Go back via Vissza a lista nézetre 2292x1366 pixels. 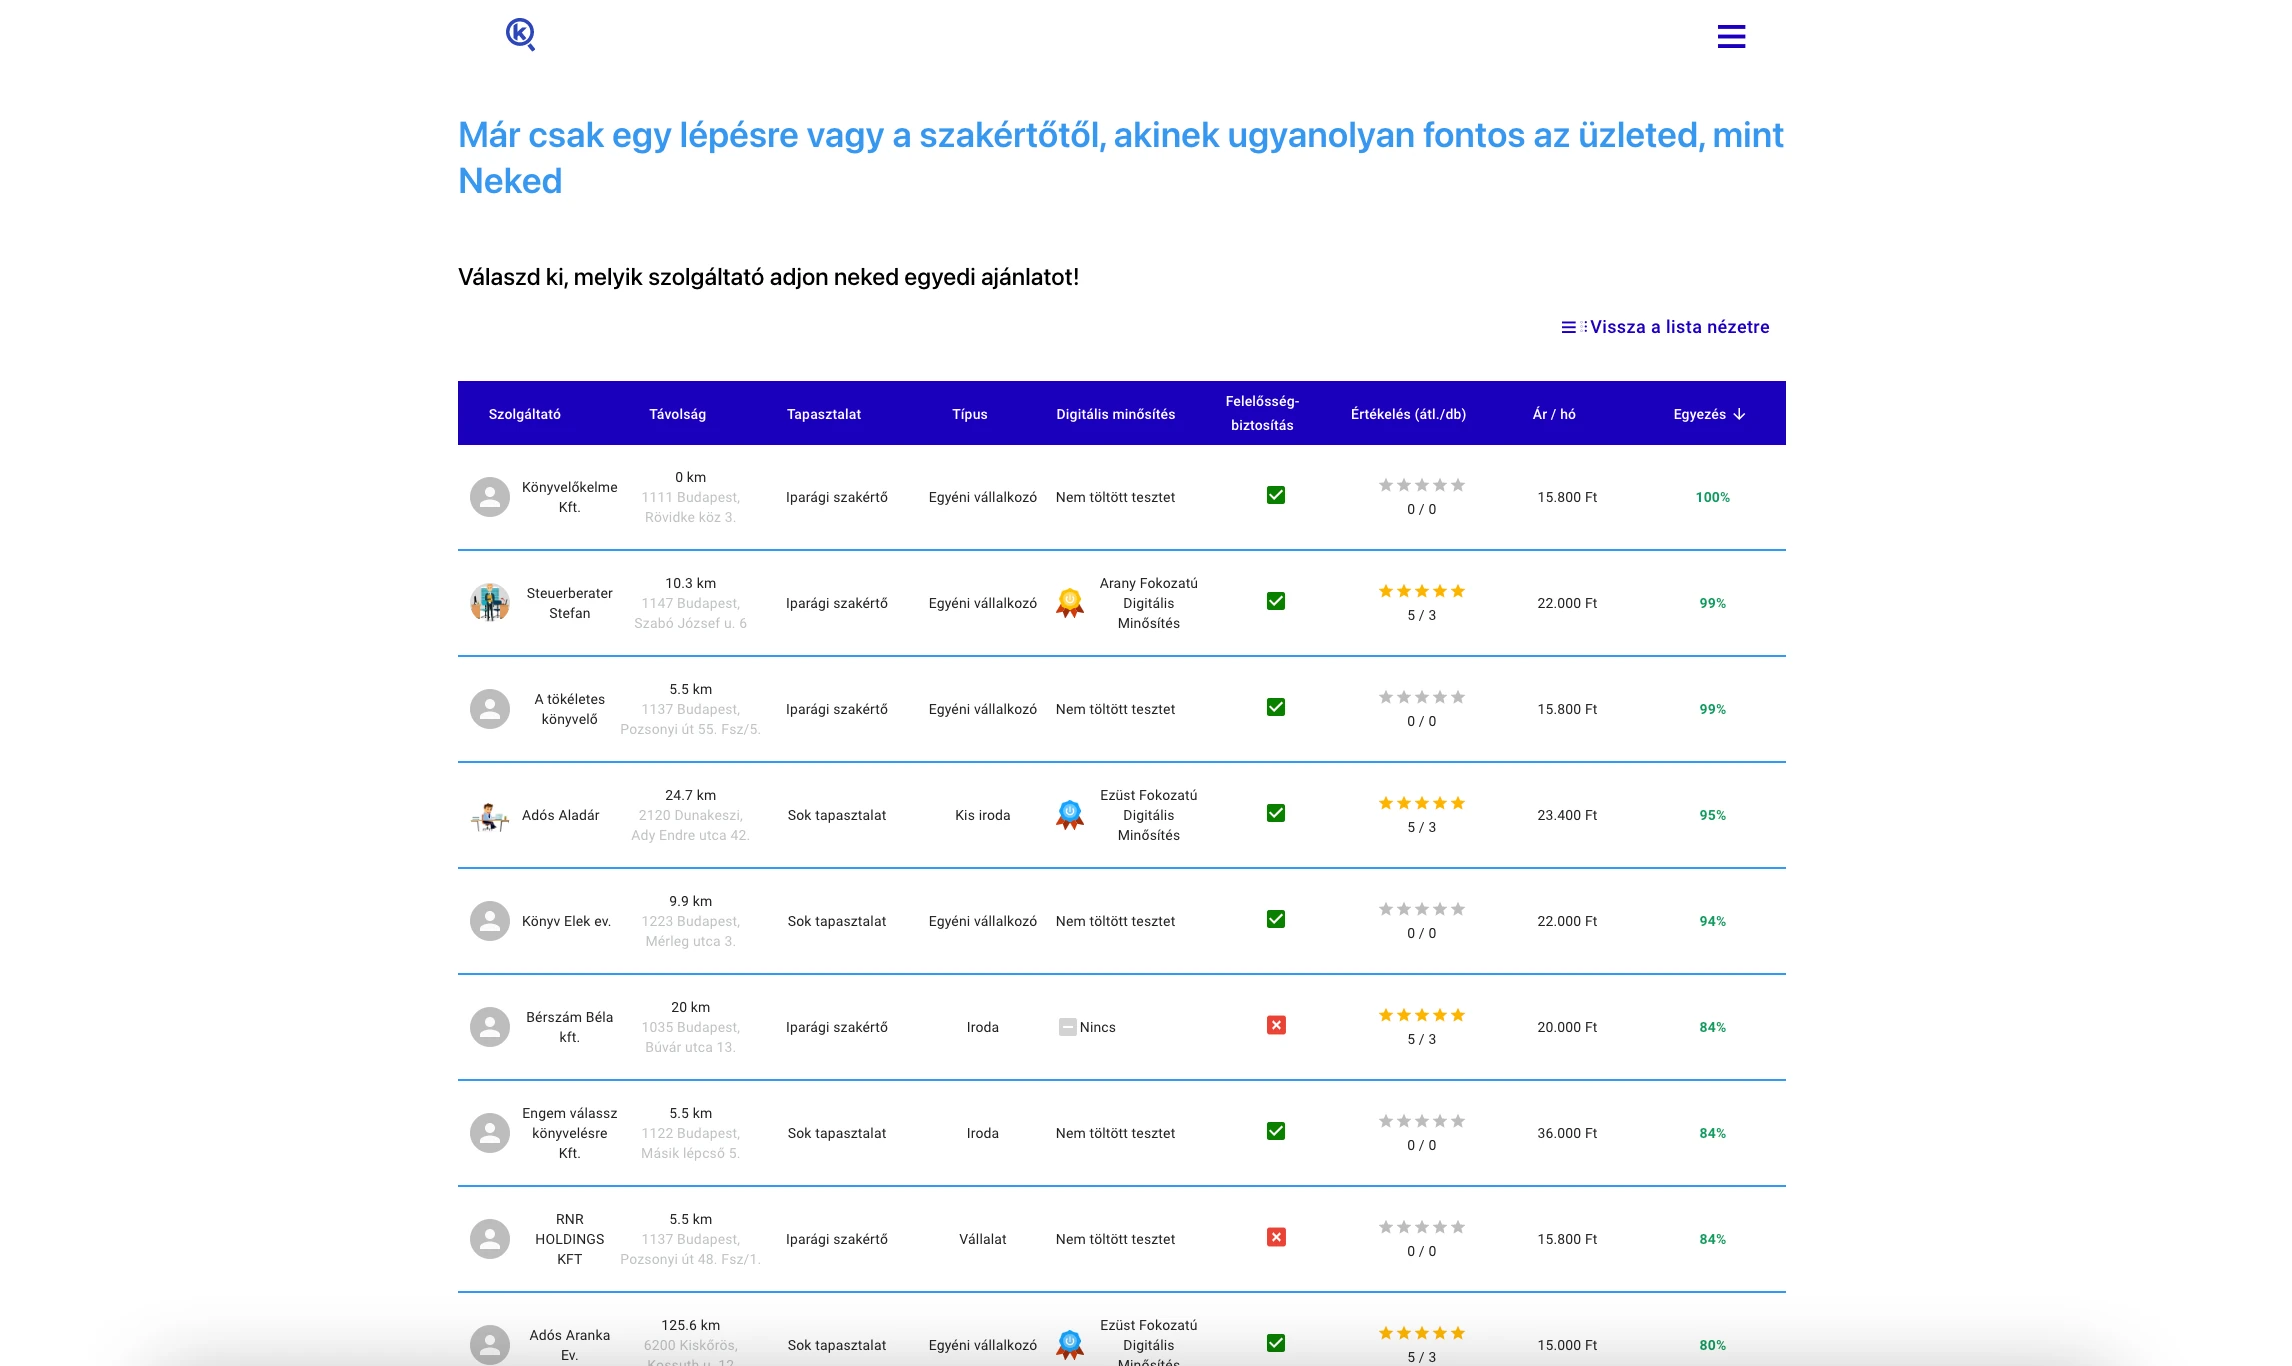(x=1679, y=327)
